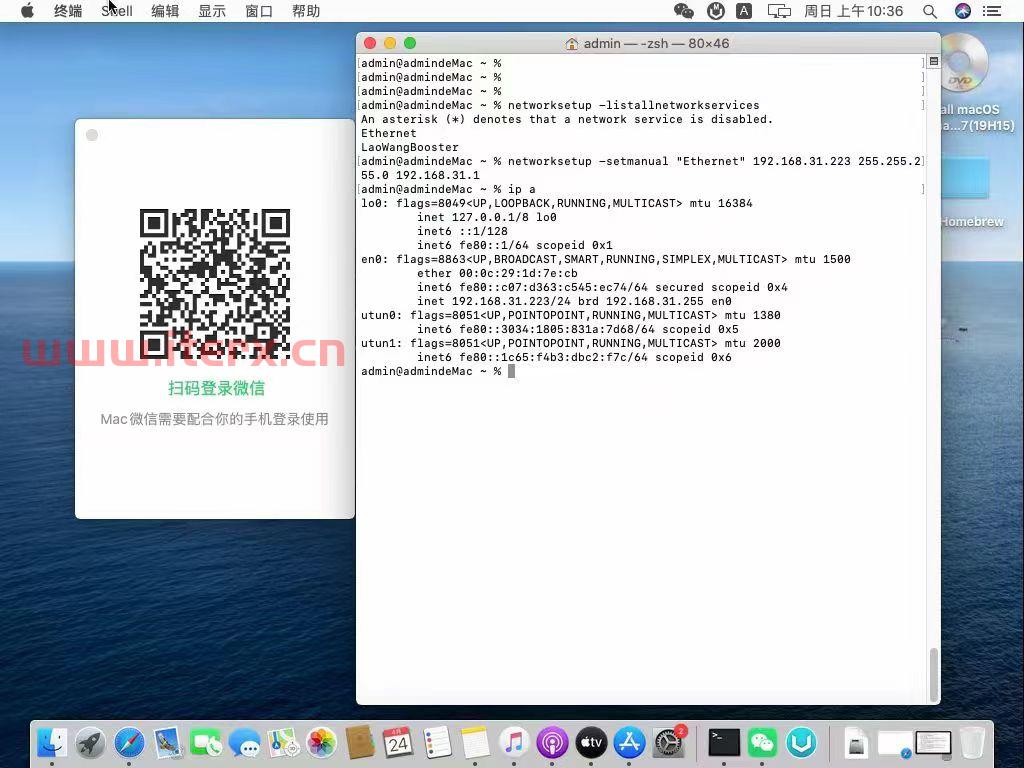1024x768 pixels.
Task: Click "inet 127.0.0.1/8 lo0" line
Action: [x=487, y=217]
